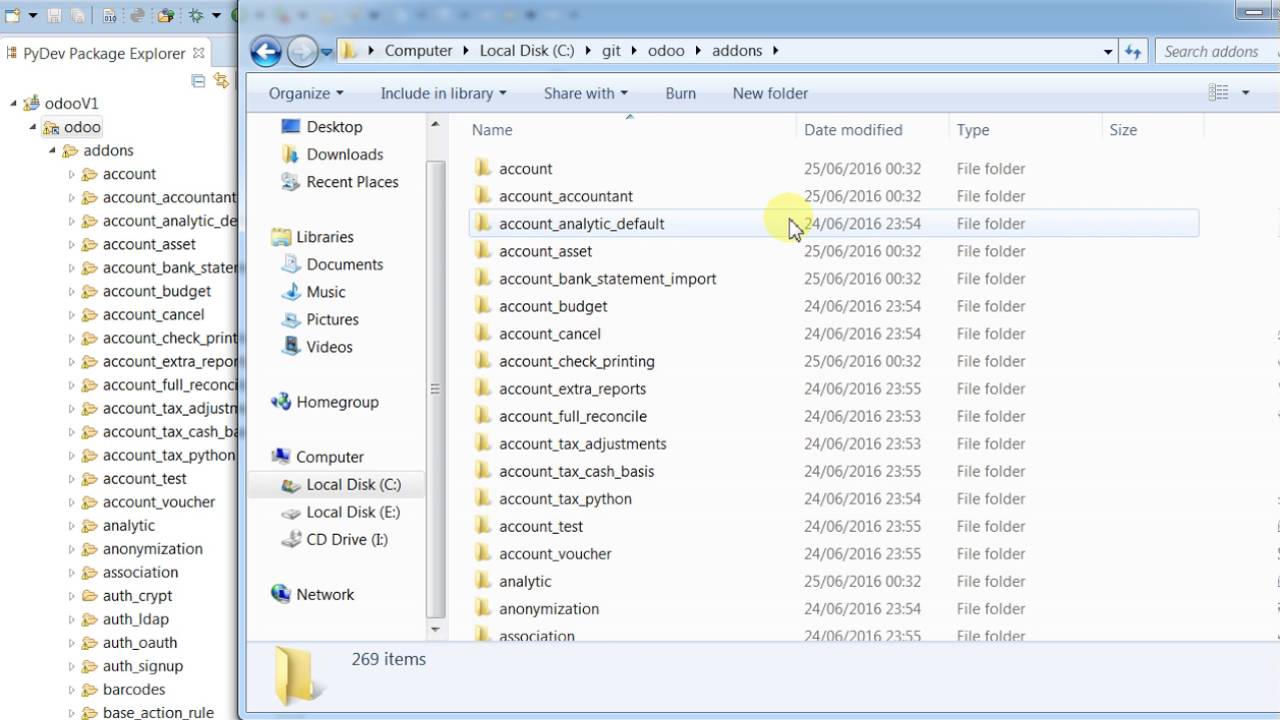This screenshot has height=720, width=1280.
Task: Click git in the address breadcrumb
Action: tap(611, 51)
